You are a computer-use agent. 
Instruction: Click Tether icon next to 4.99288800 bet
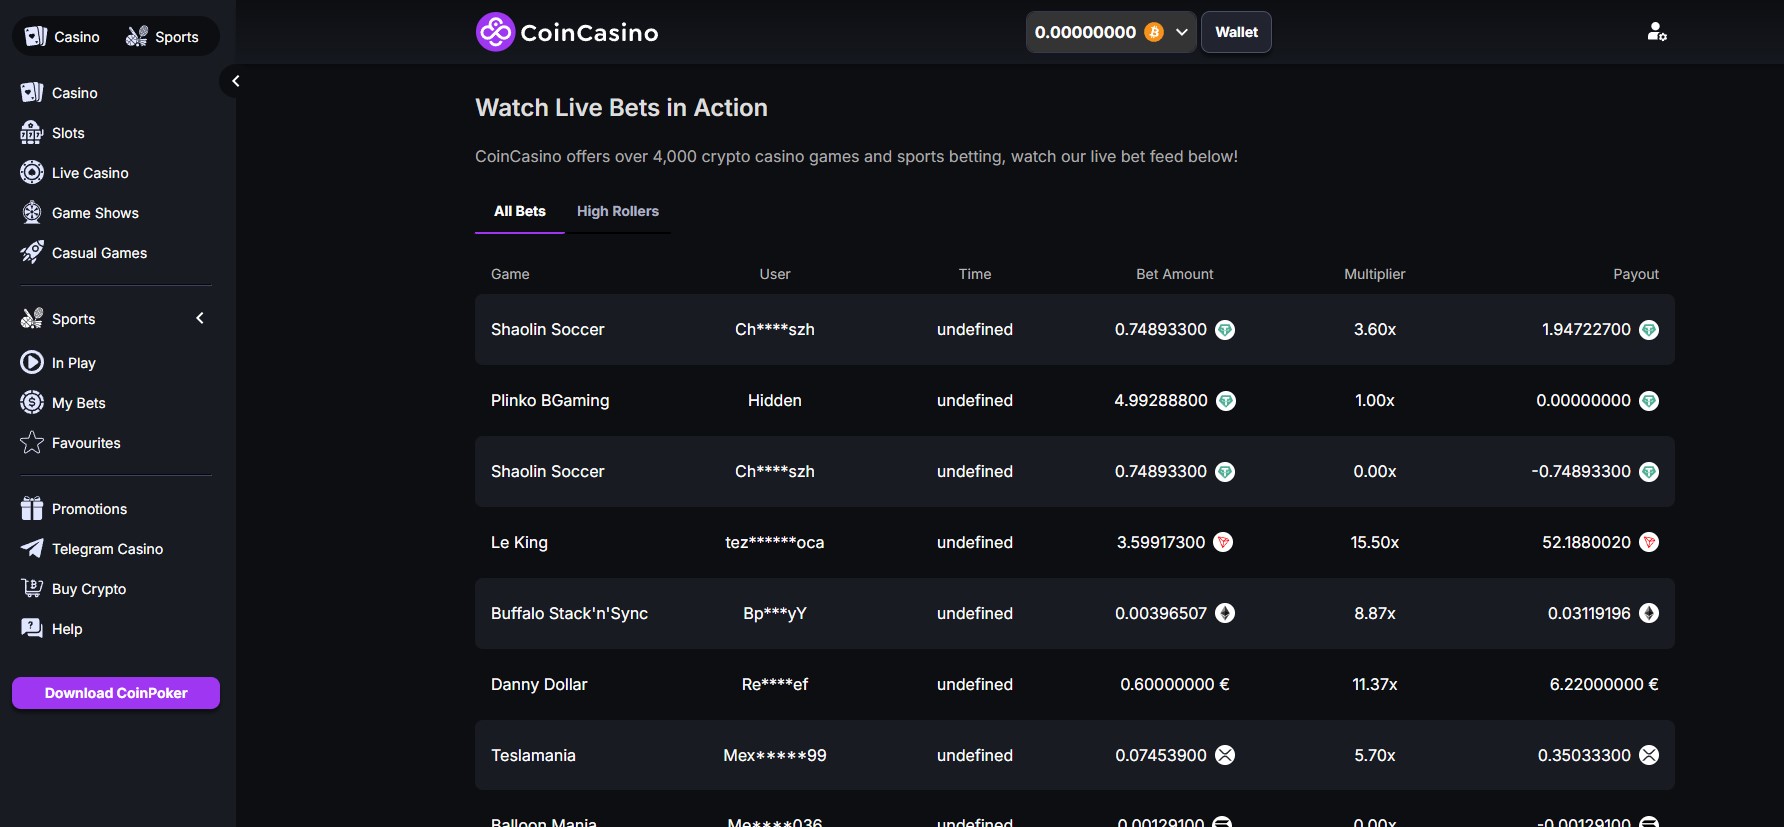pos(1226,400)
